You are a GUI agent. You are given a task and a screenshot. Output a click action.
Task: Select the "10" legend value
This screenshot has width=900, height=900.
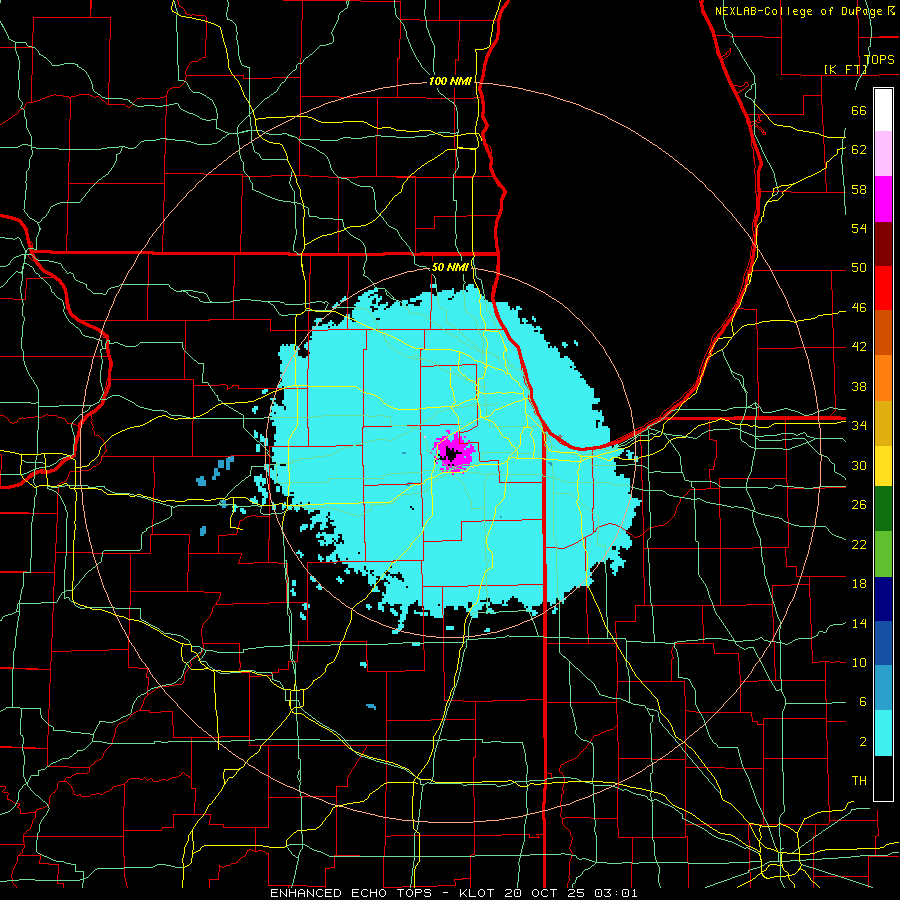(859, 663)
